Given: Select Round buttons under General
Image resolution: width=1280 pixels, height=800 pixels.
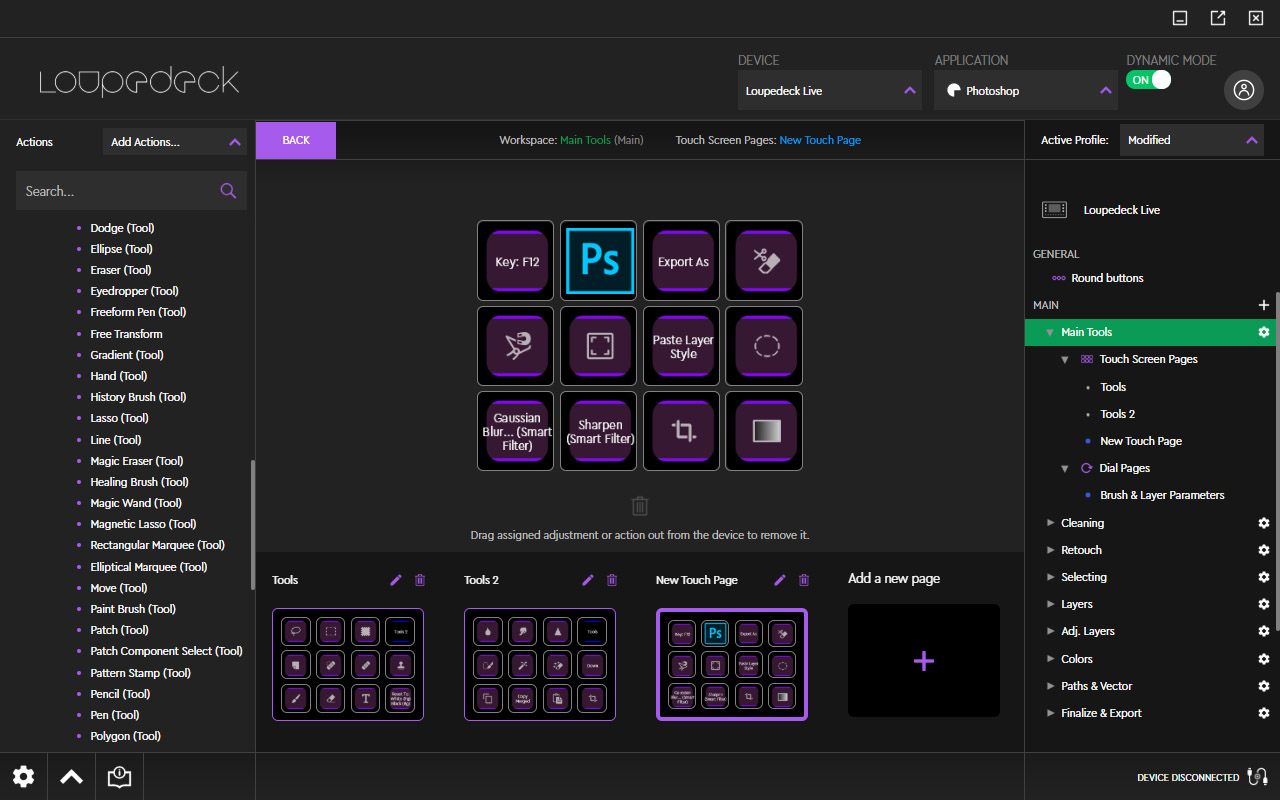Looking at the screenshot, I should click(1107, 278).
